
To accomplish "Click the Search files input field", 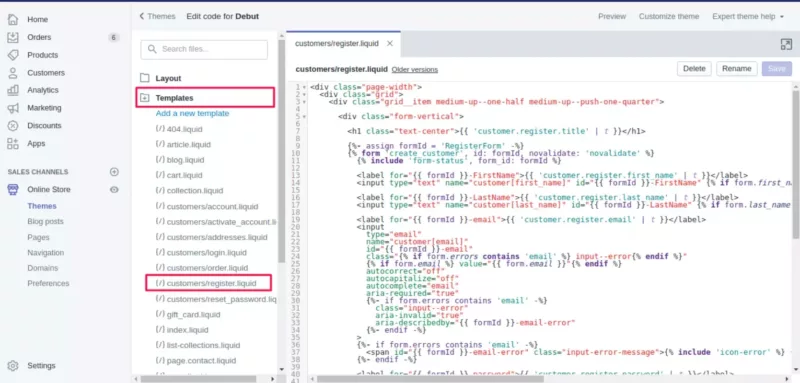I will pos(204,49).
